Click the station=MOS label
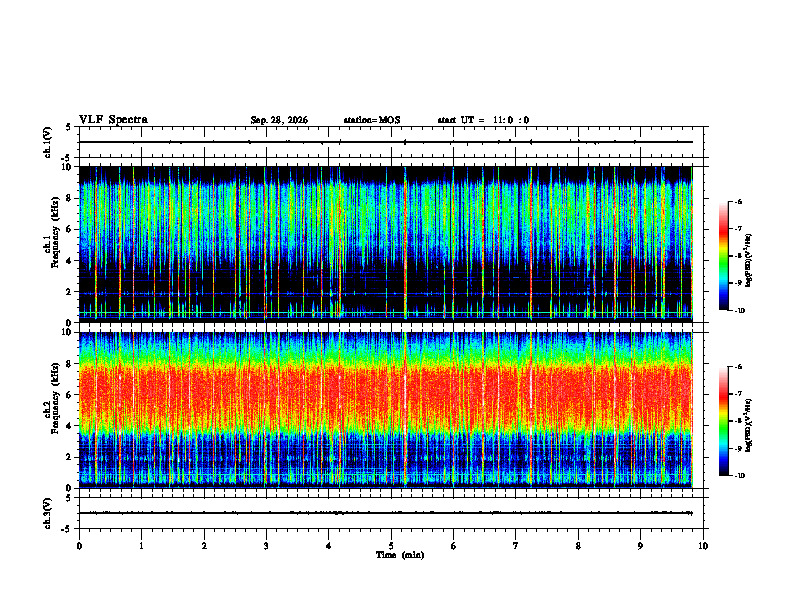792x612 pixels. coord(372,120)
